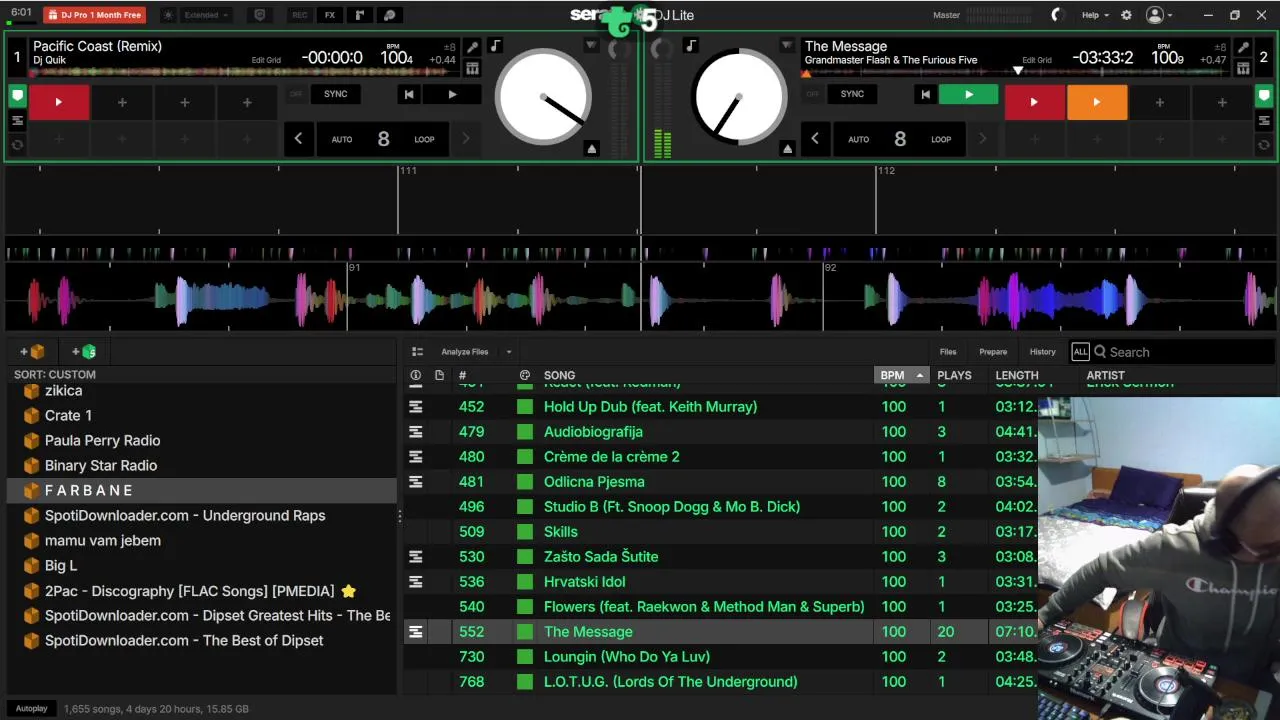
Task: Eject track from deck 2
Action: coord(787,148)
